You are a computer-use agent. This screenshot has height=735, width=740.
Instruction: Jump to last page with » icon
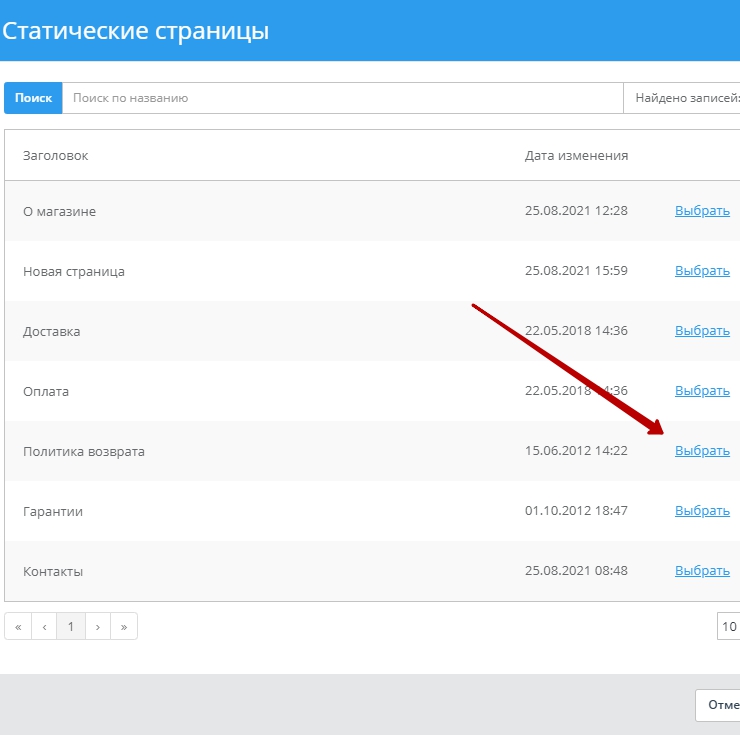click(x=124, y=627)
